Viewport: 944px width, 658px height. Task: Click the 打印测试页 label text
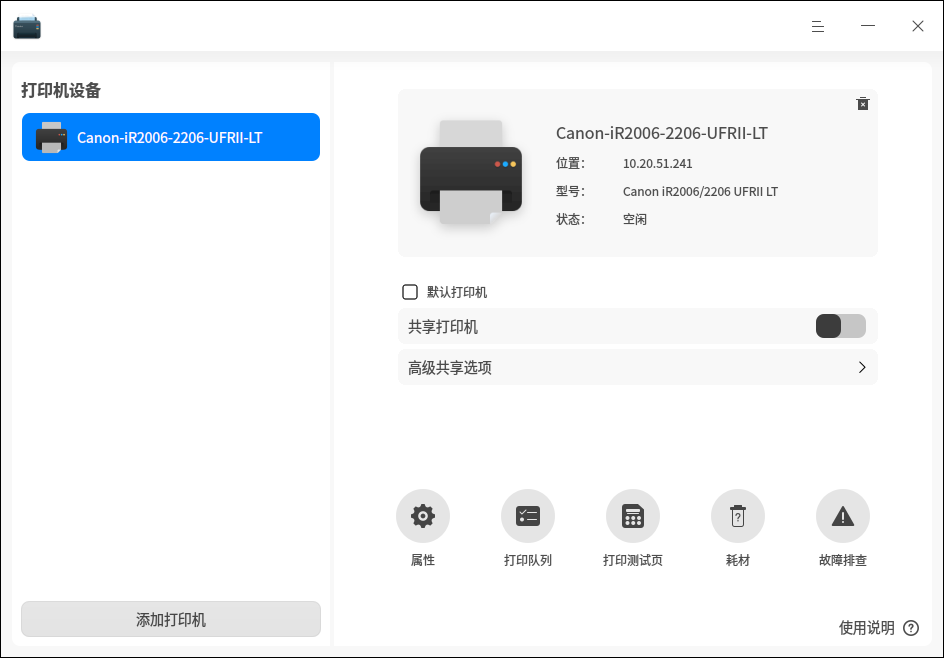pos(633,560)
